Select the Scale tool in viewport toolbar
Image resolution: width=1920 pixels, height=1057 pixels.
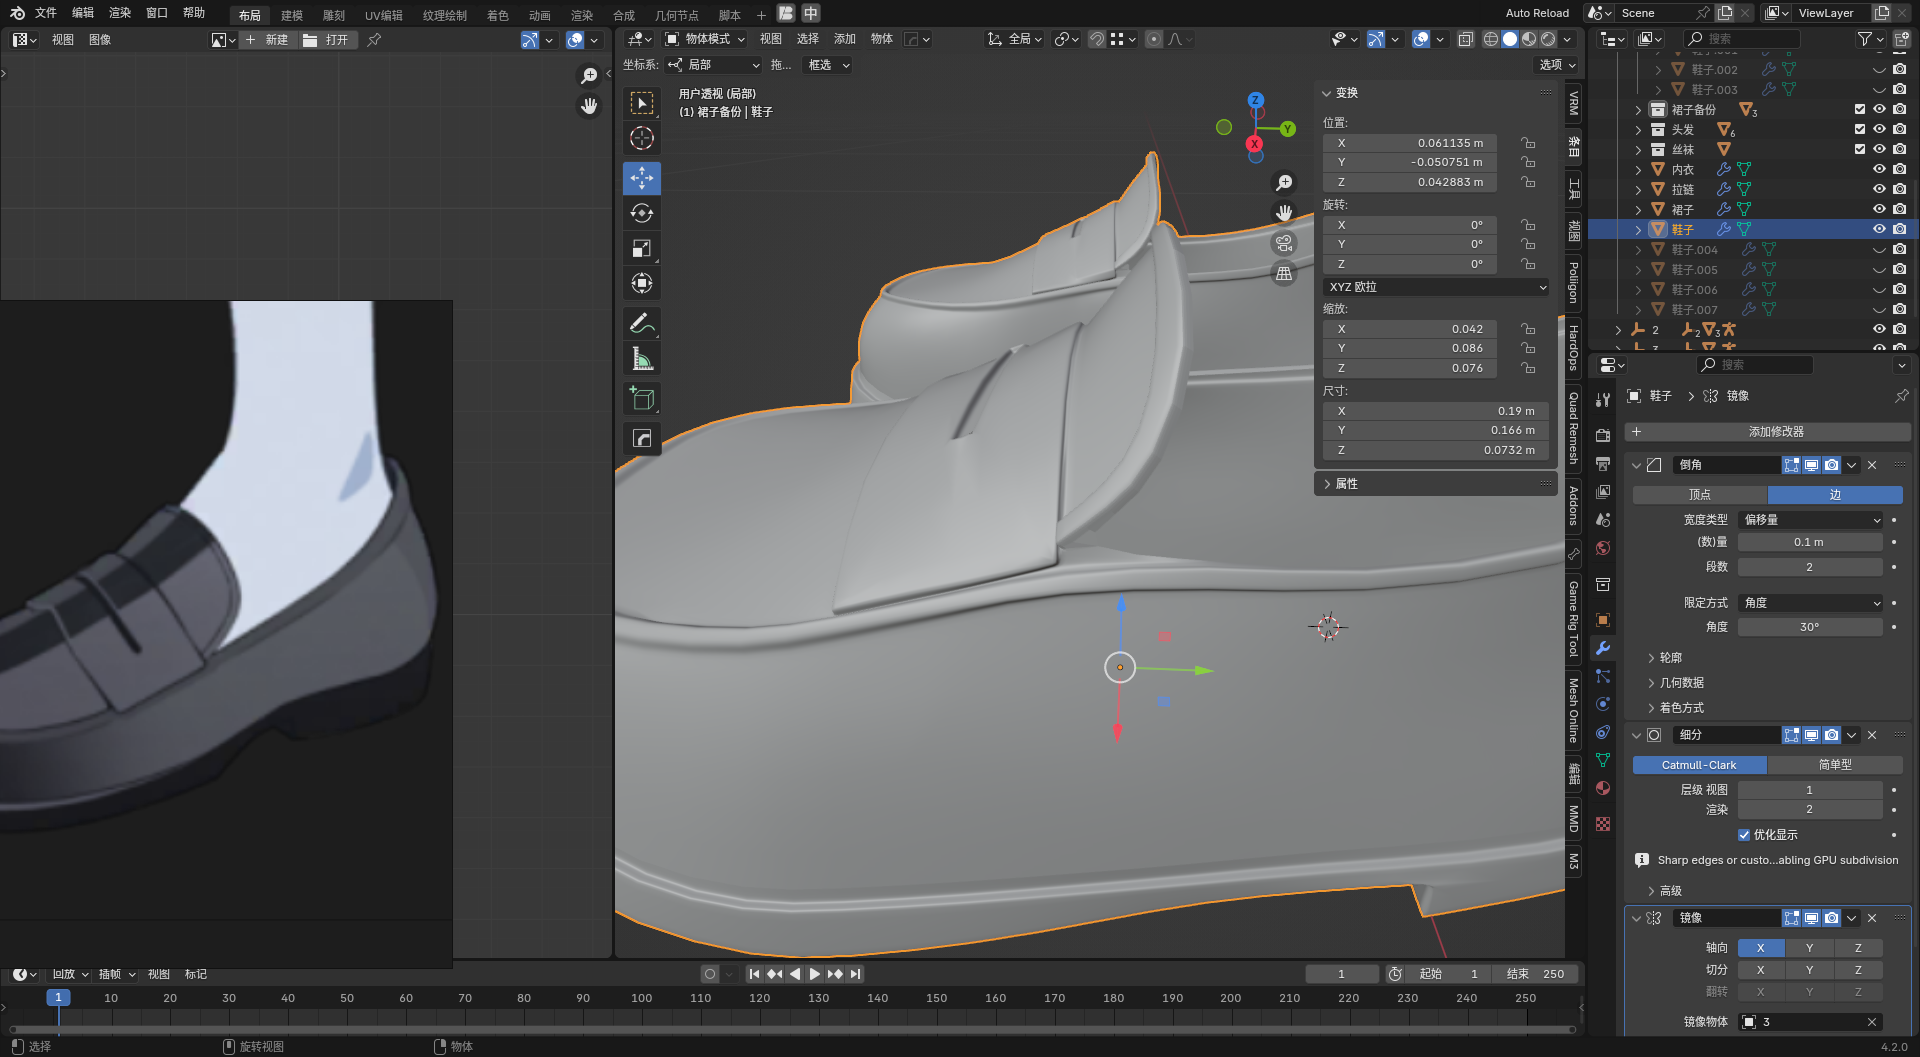tap(641, 248)
